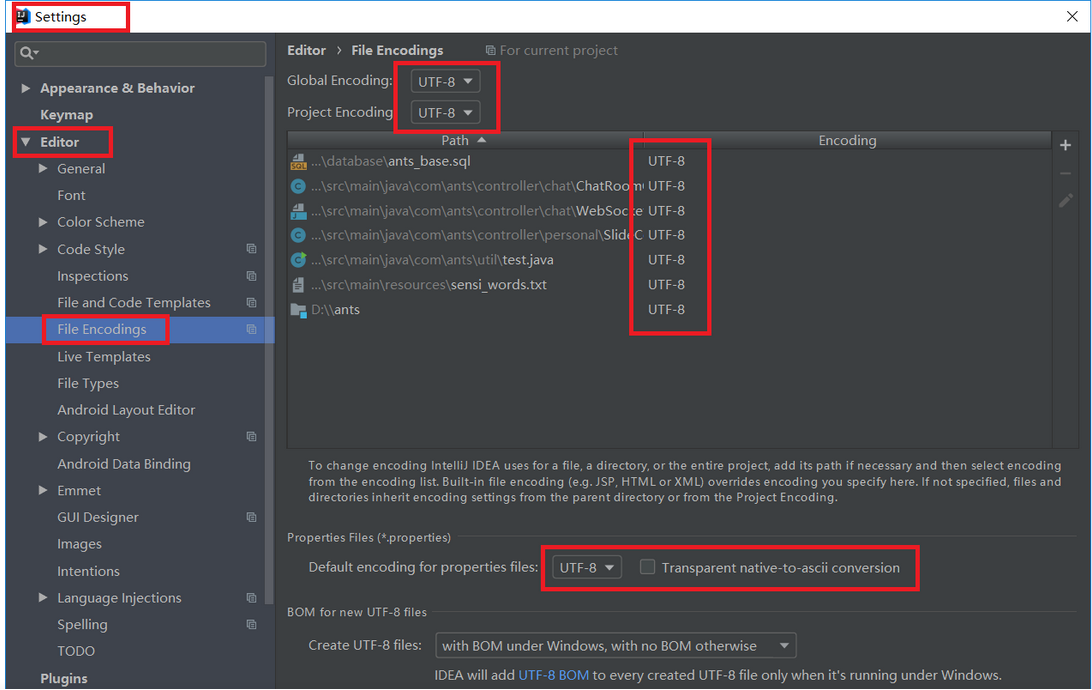
Task: Click the project-level icon beside Code Style
Action: coord(251,249)
